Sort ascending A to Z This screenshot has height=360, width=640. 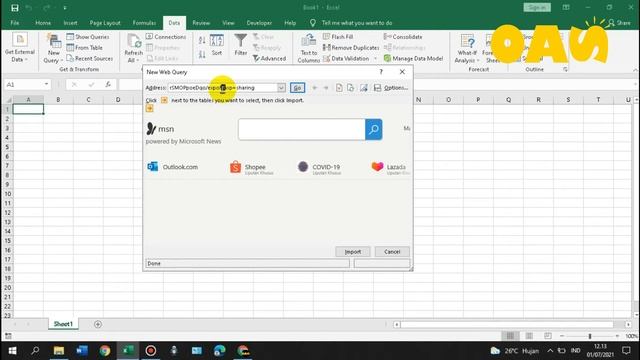[x=202, y=40]
